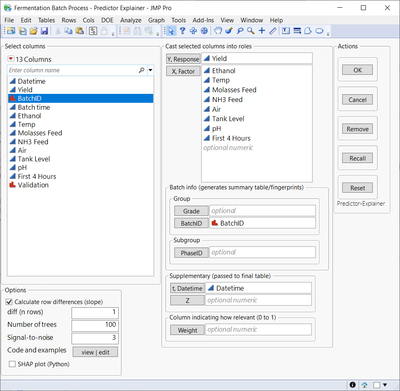
Task: Enable the SHAP plot (Python) checkbox
Action: pos(12,364)
